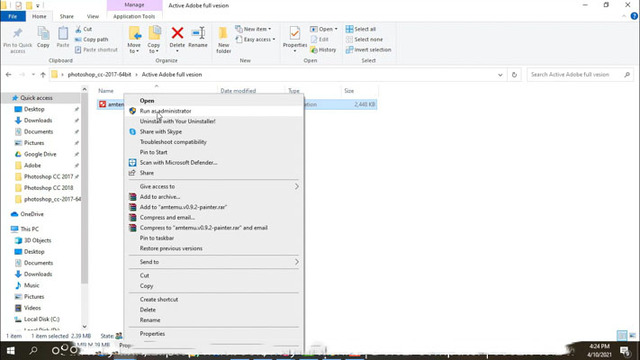
Task: Click the taskbar search icon
Action: pyautogui.click(x=33, y=350)
